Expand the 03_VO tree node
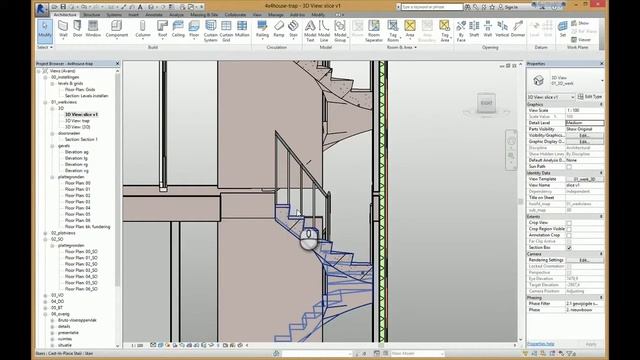 (x=45, y=295)
